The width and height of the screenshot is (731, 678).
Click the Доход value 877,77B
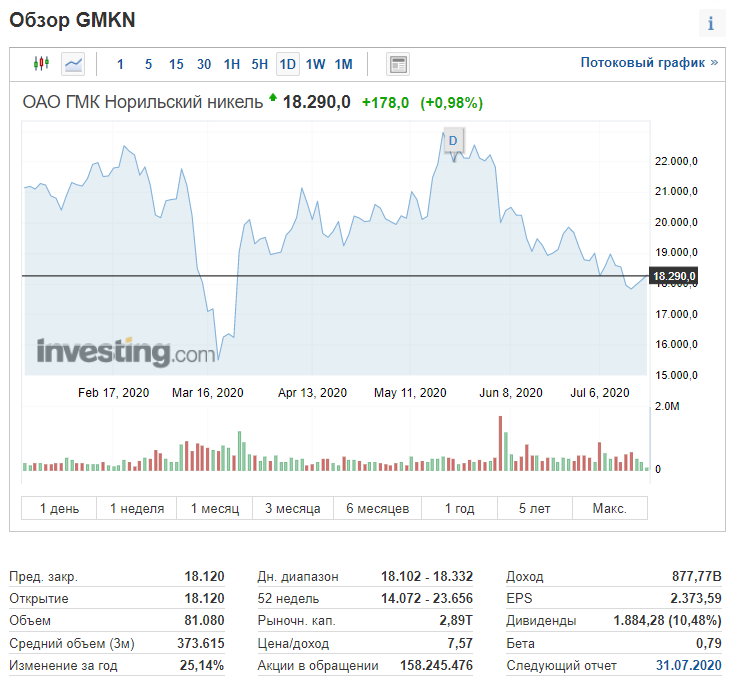(697, 576)
